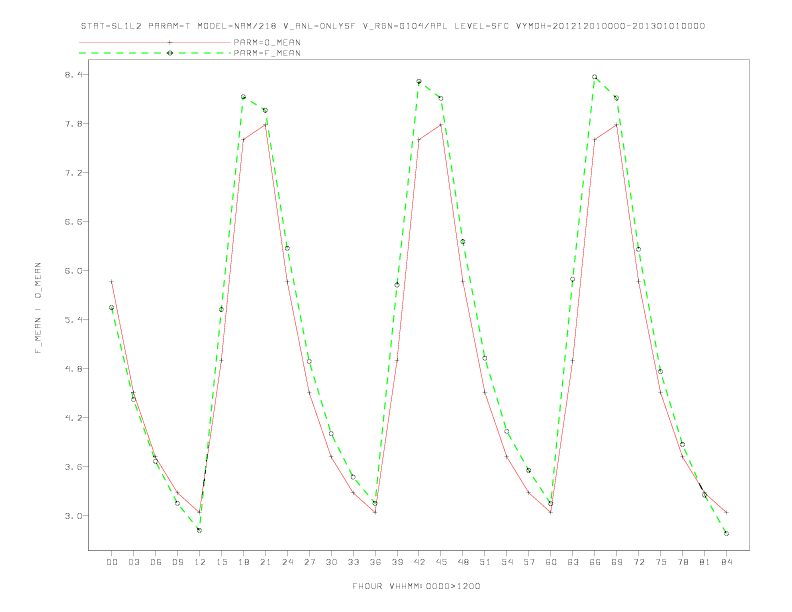
Task: Click the x-axis tick label 66
Action: coord(595,562)
